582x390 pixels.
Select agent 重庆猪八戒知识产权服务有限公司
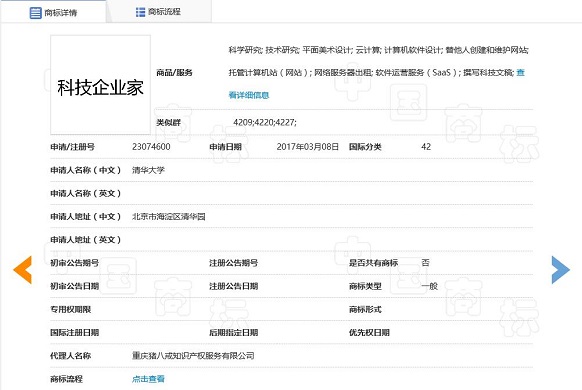[x=193, y=356]
